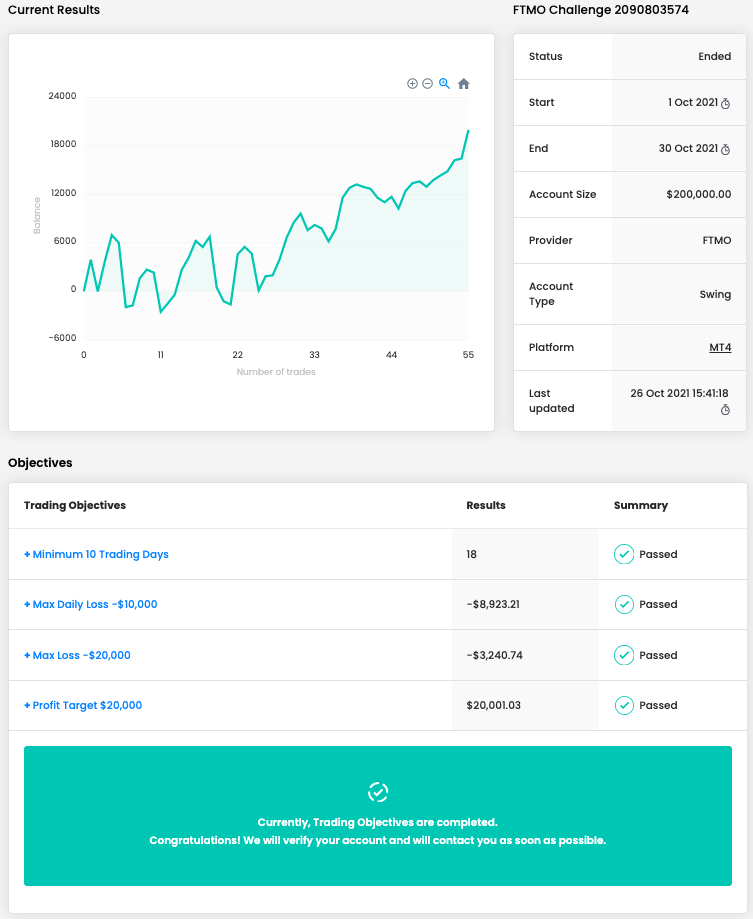Screen dimensions: 753x919
Task: Click the Summary column header
Action: [x=640, y=505]
